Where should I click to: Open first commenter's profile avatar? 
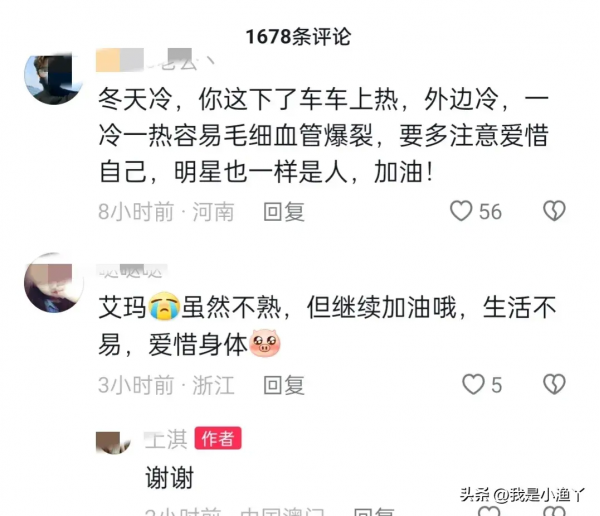coord(54,79)
